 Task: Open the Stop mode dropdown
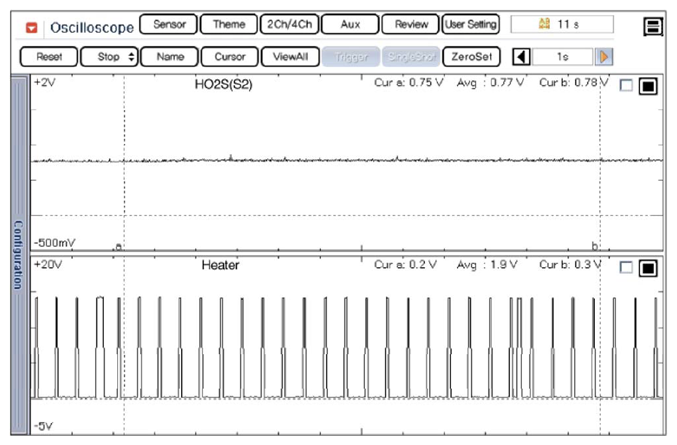(108, 58)
